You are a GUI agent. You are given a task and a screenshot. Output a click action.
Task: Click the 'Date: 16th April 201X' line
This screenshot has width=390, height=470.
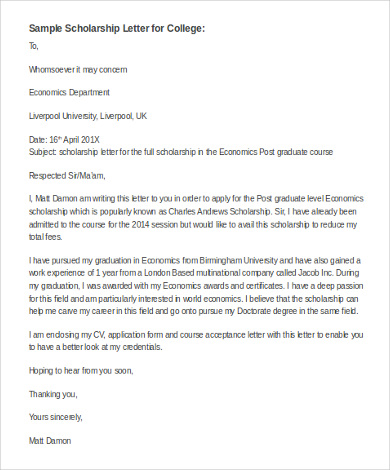point(64,139)
